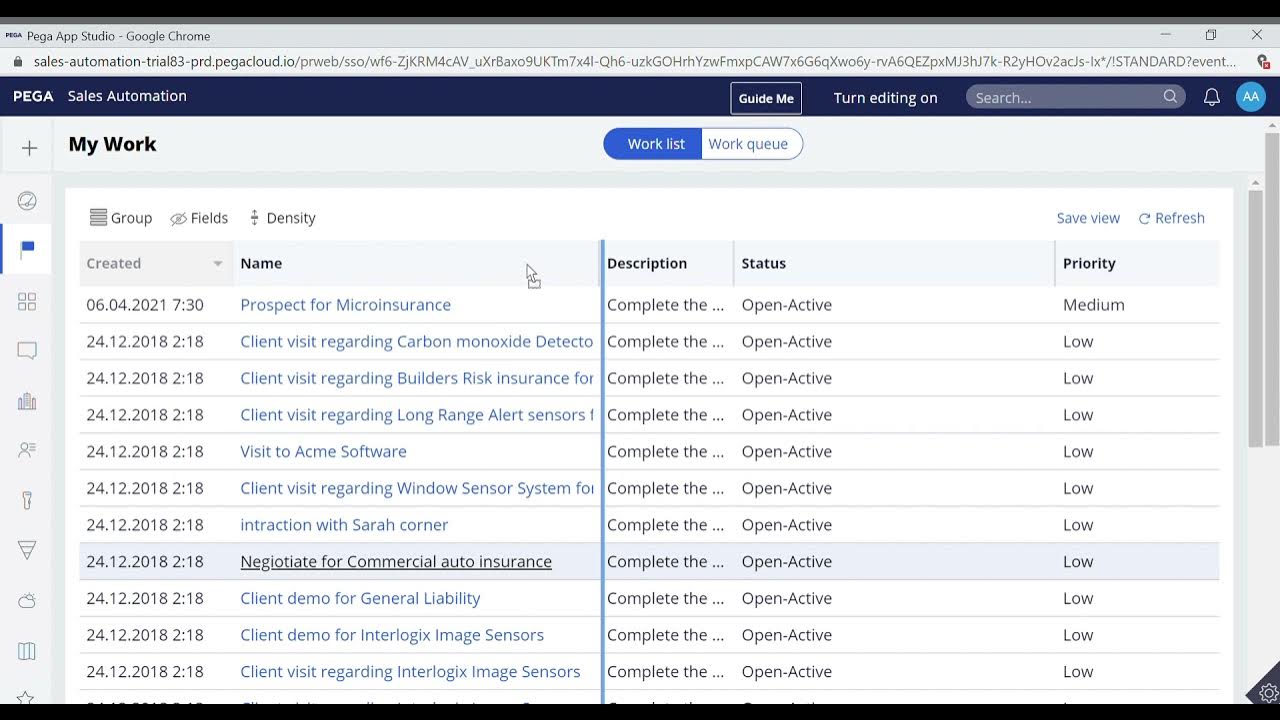Click the Guide Me button
Image resolution: width=1280 pixels, height=720 pixels.
tap(766, 98)
